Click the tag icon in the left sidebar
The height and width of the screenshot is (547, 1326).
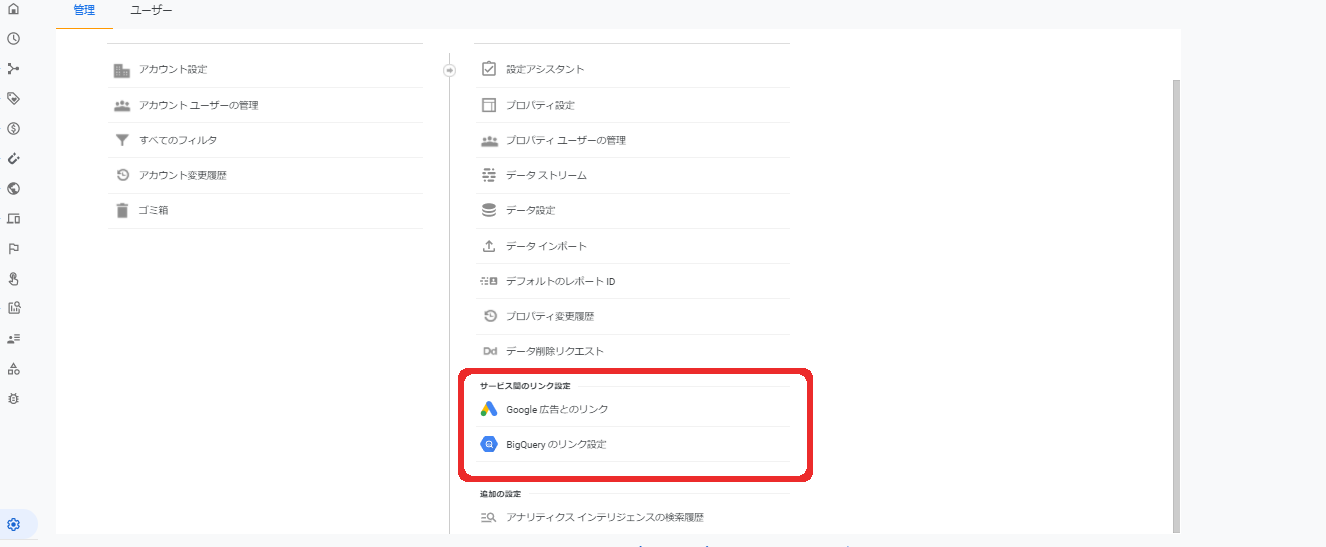click(x=14, y=98)
